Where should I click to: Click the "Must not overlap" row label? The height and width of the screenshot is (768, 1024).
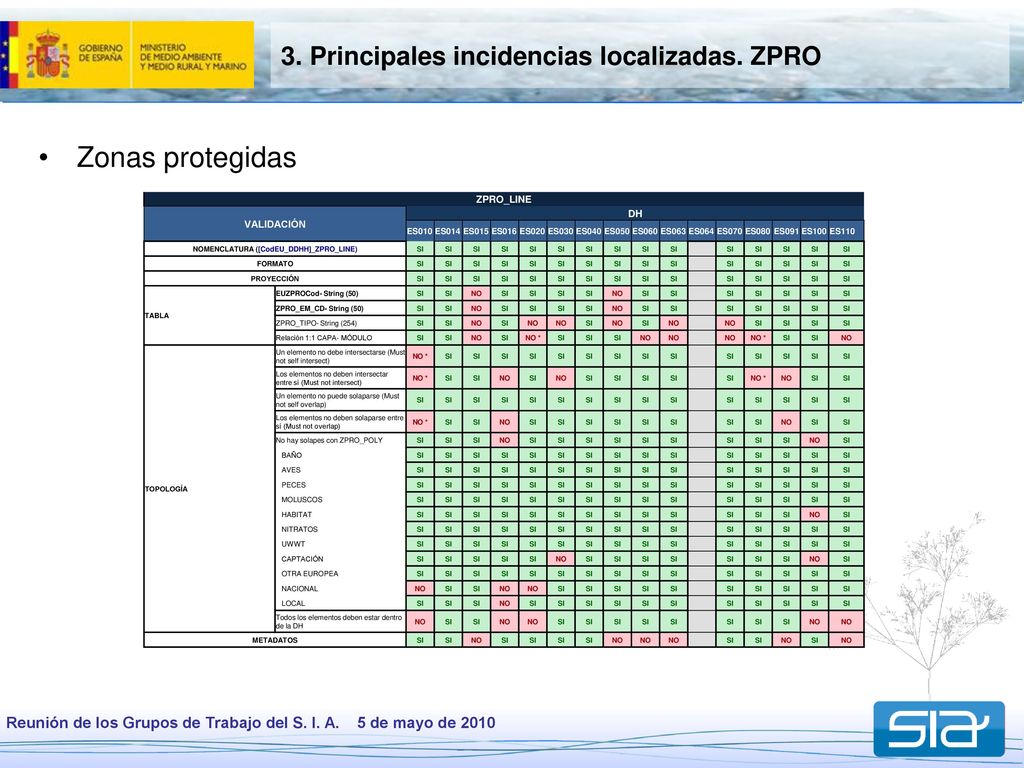click(340, 422)
